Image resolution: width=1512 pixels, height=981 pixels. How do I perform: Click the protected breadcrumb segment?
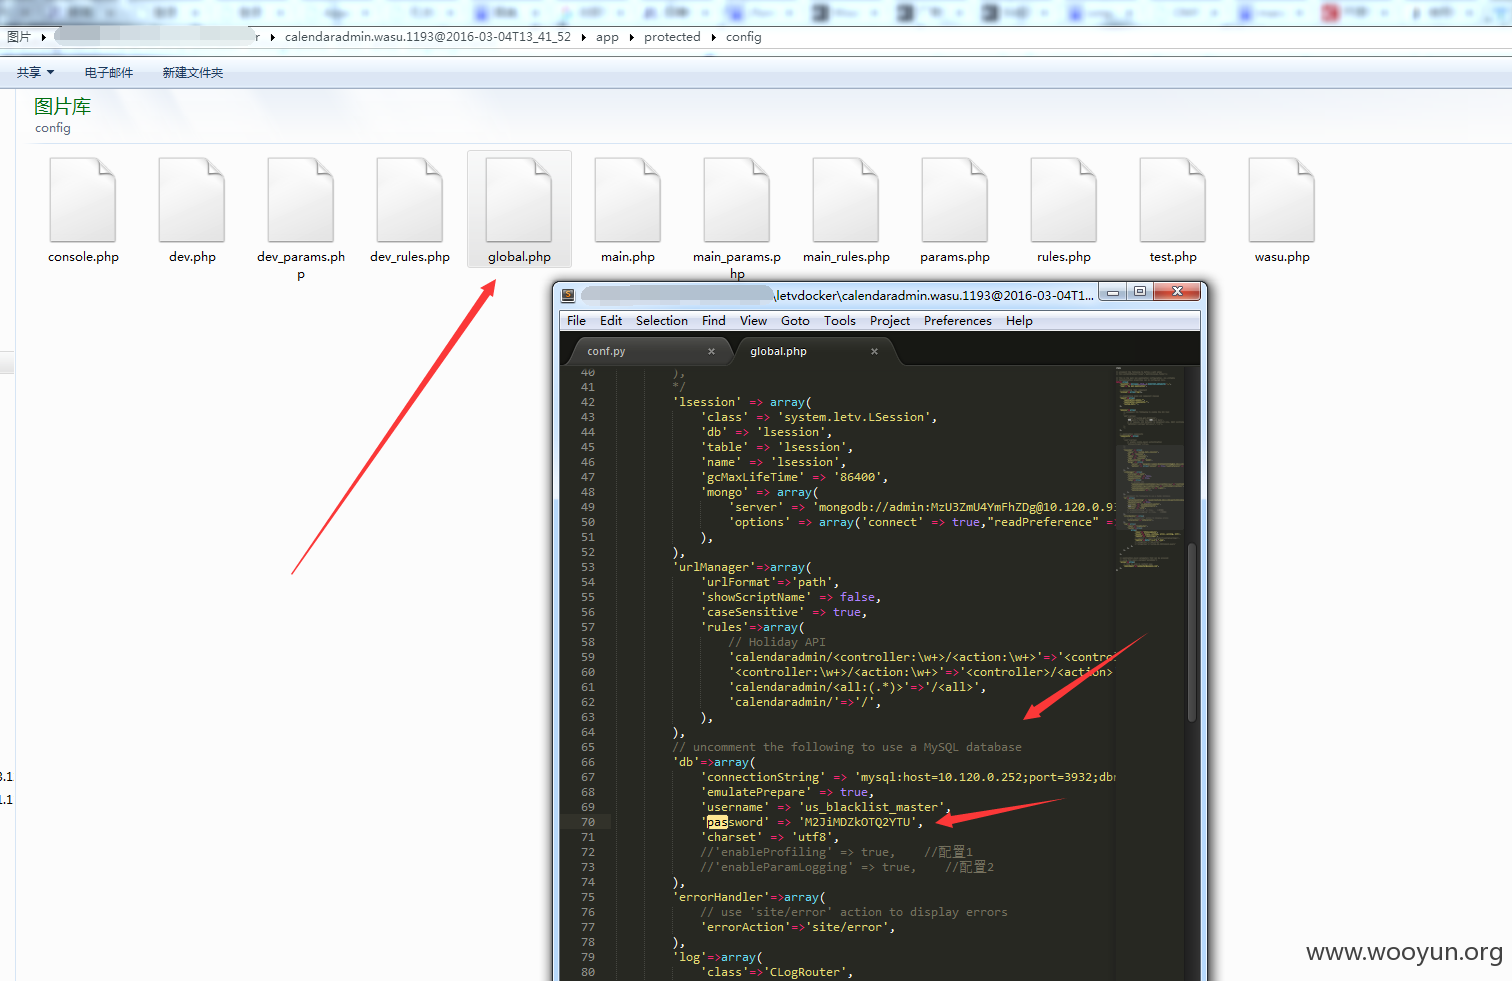[672, 37]
